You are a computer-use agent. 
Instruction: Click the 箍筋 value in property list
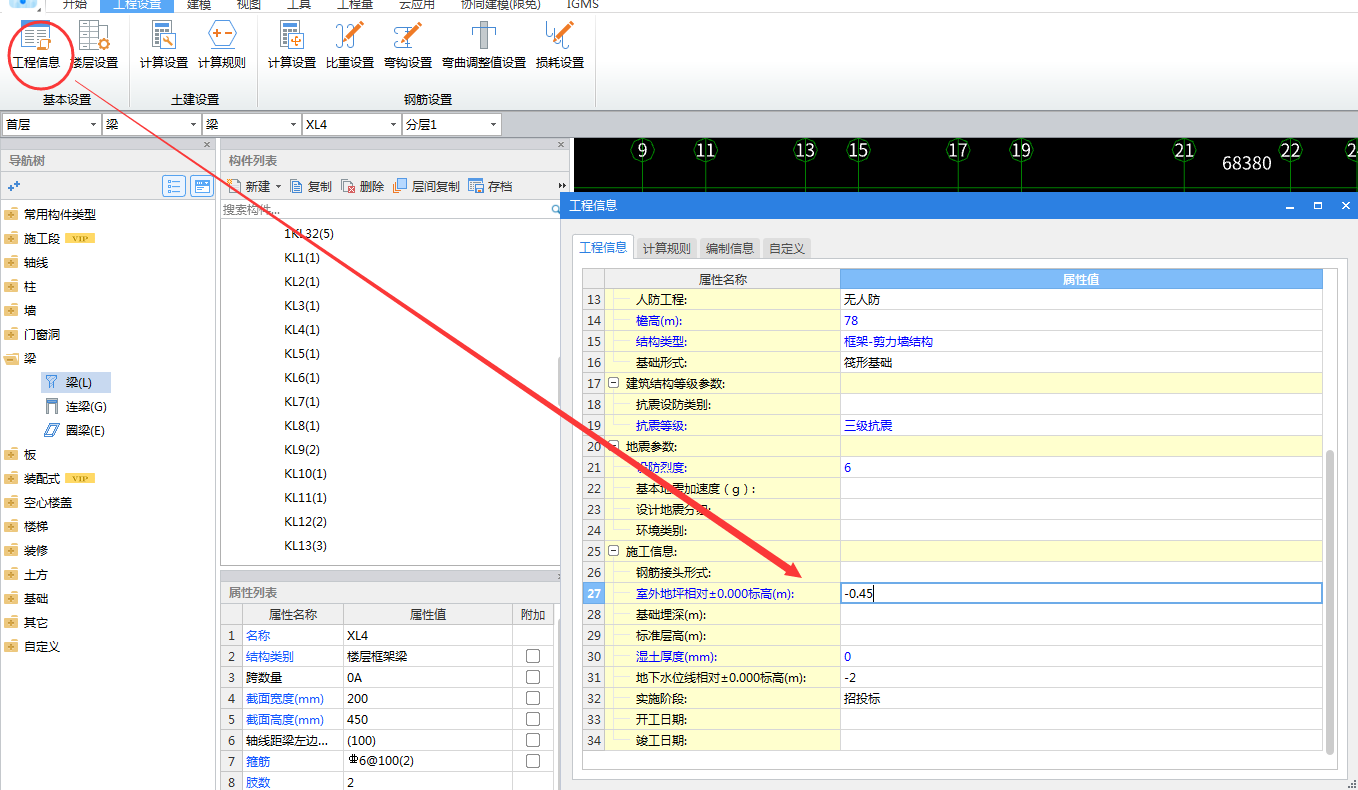tap(428, 761)
